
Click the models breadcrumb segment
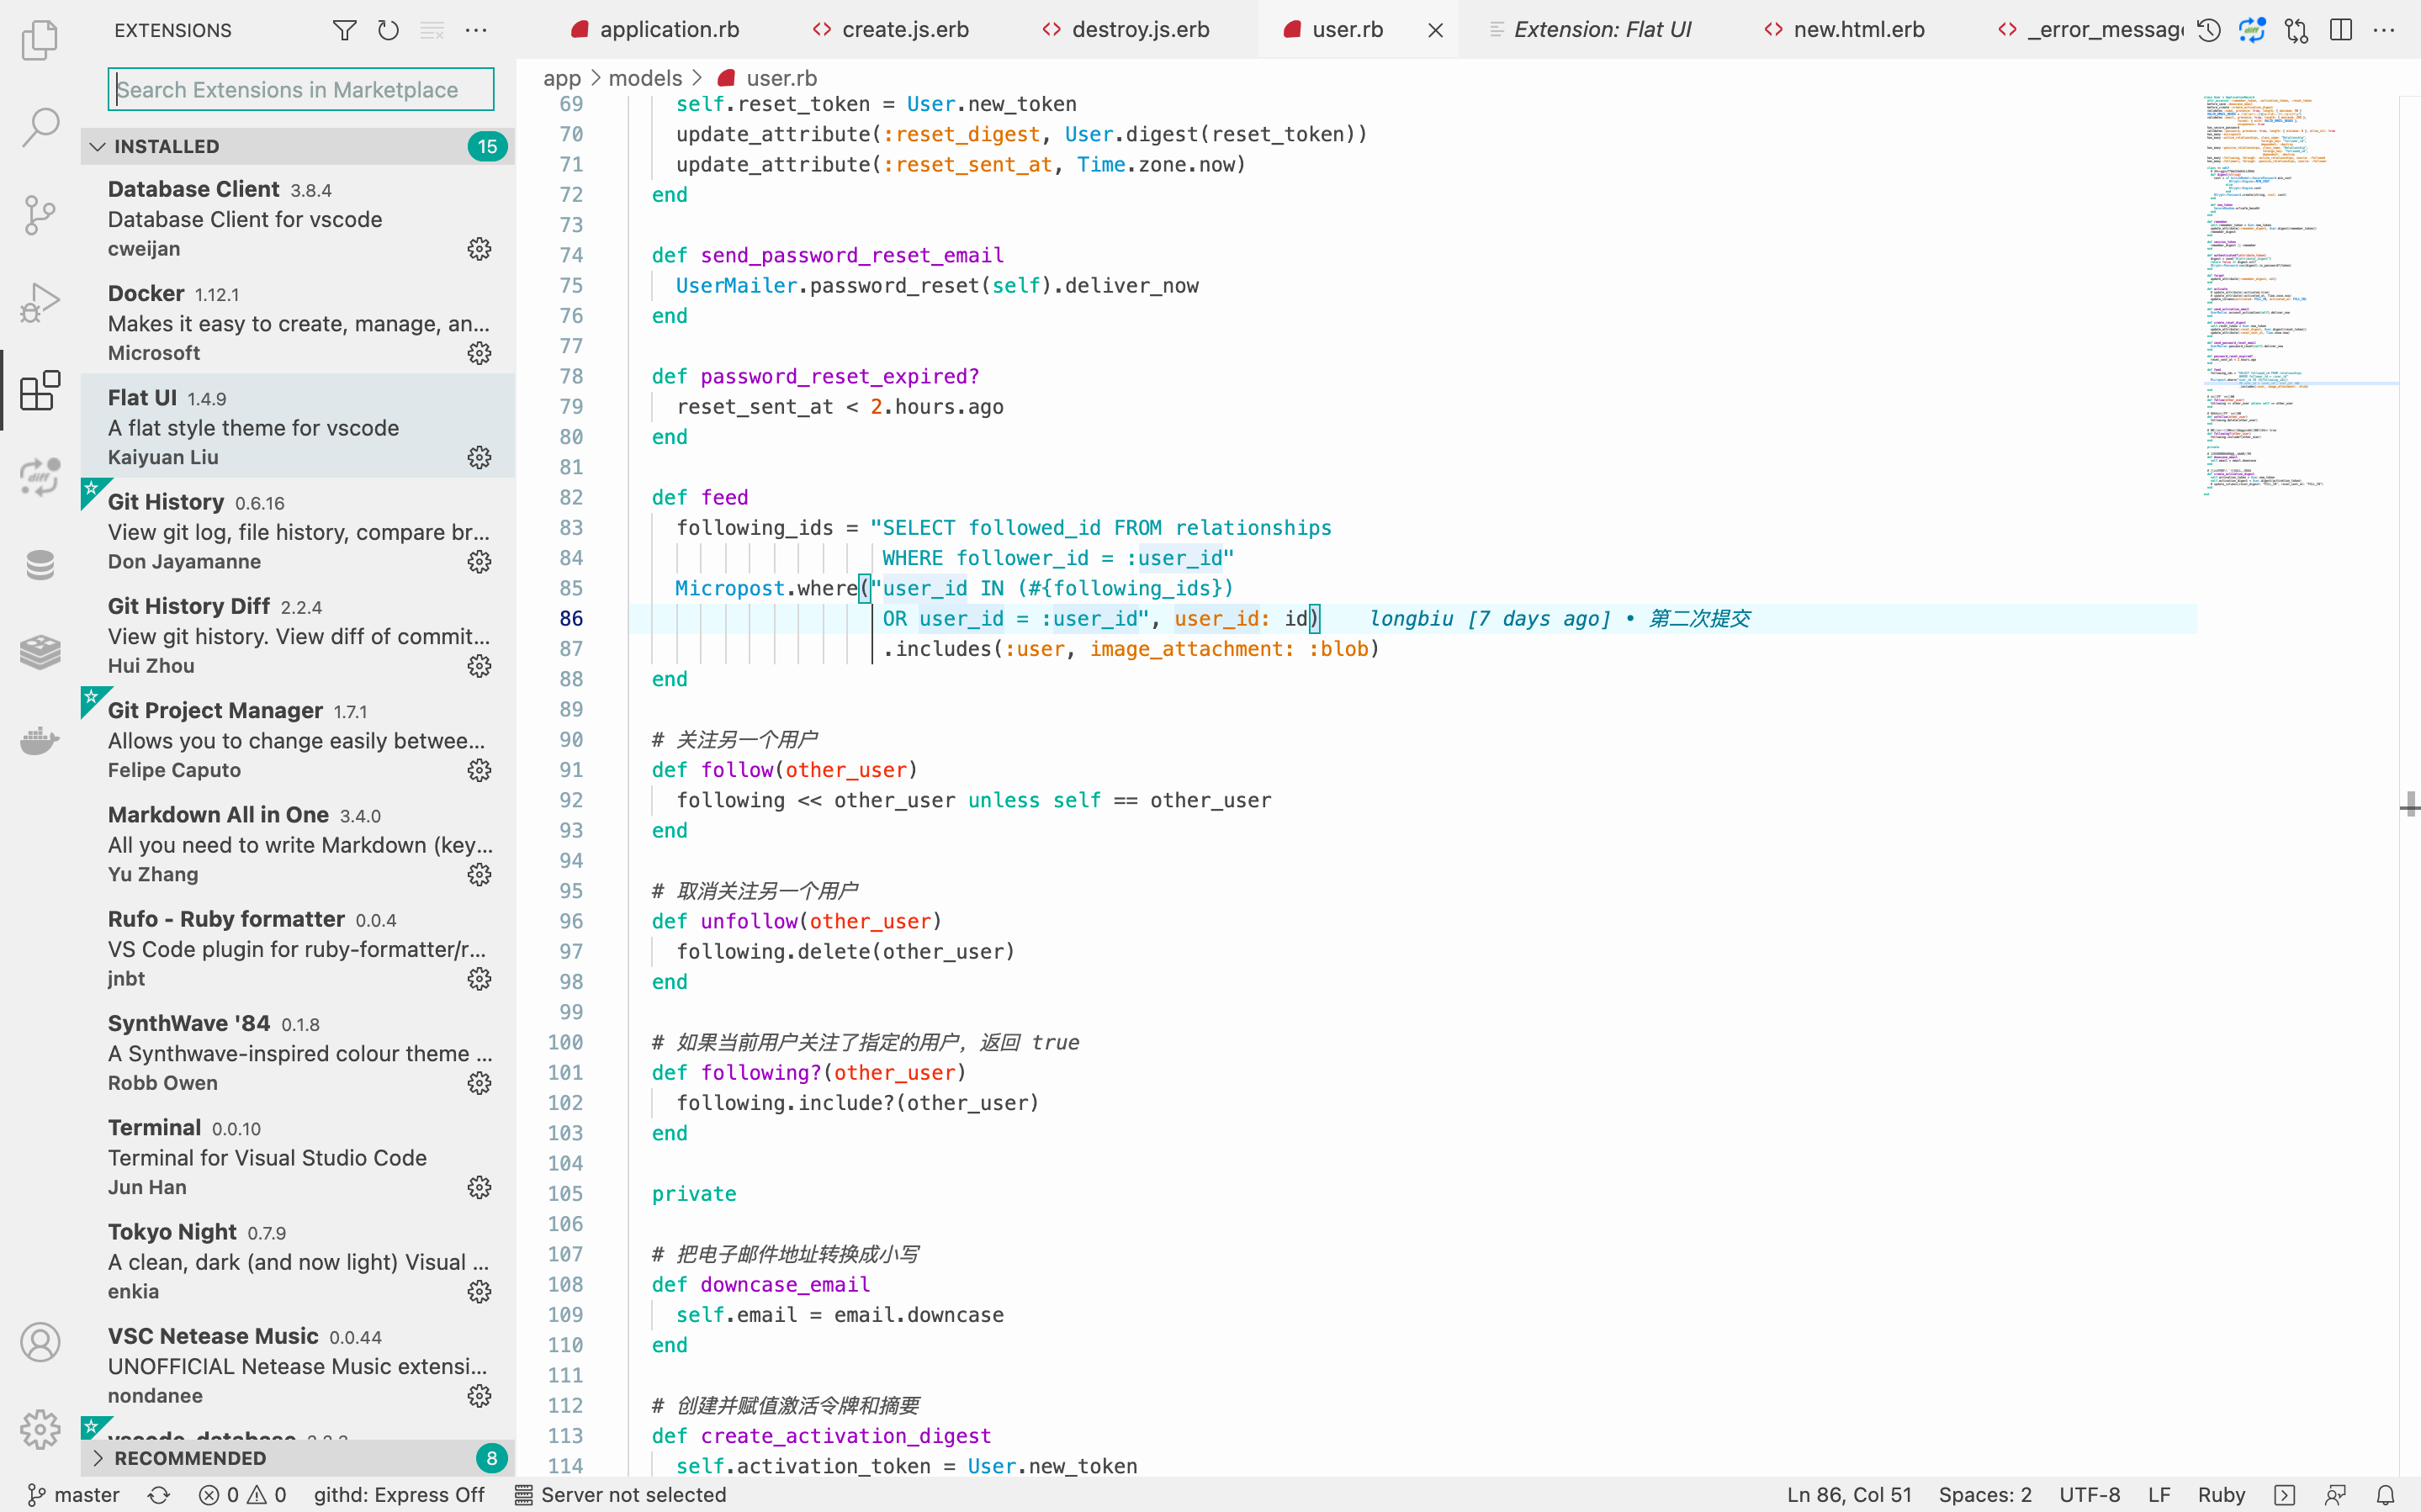645,78
